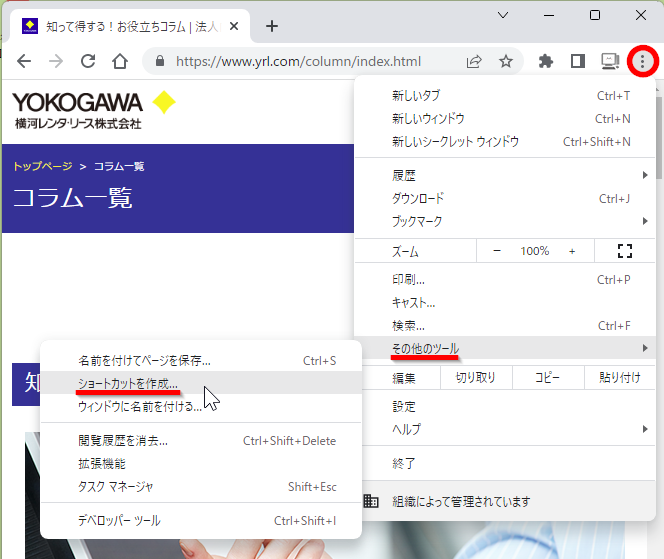Choose キャスト... from the menu

pyautogui.click(x=505, y=302)
